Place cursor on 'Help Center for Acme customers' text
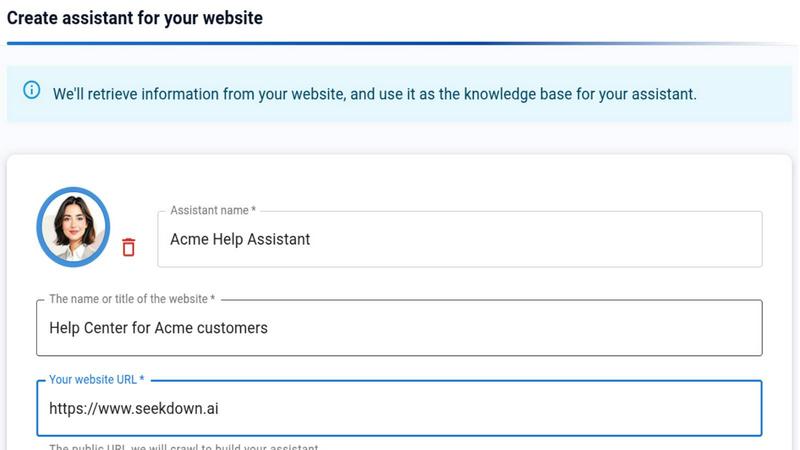 pyautogui.click(x=158, y=328)
